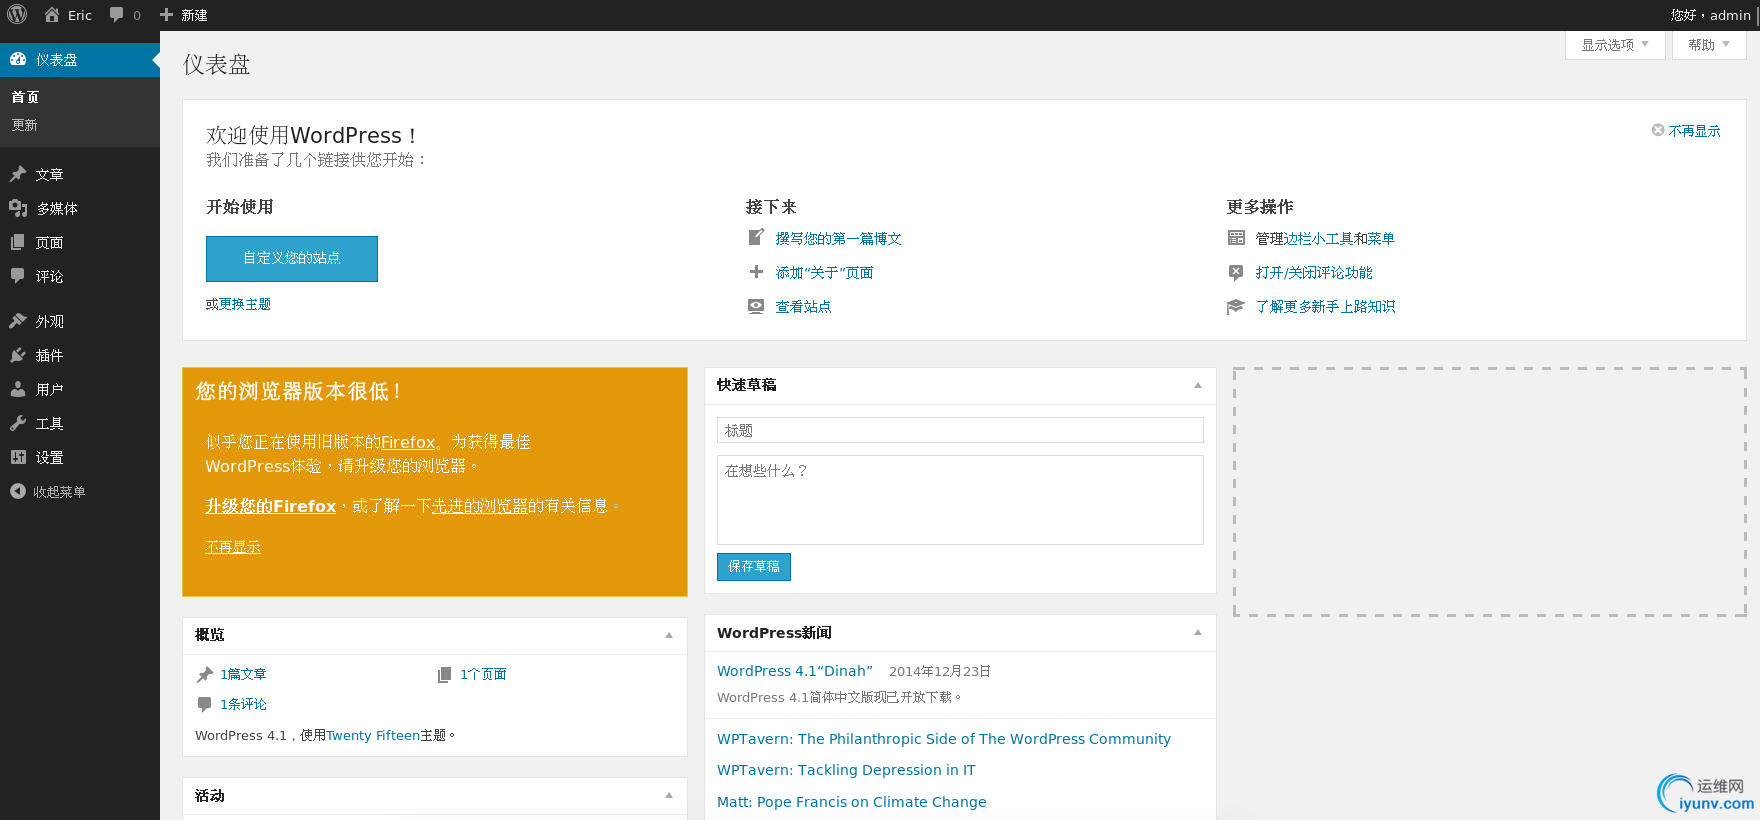This screenshot has height=820, width=1760.
Task: Click the comment icon beside 1条评论
Action: 205,704
